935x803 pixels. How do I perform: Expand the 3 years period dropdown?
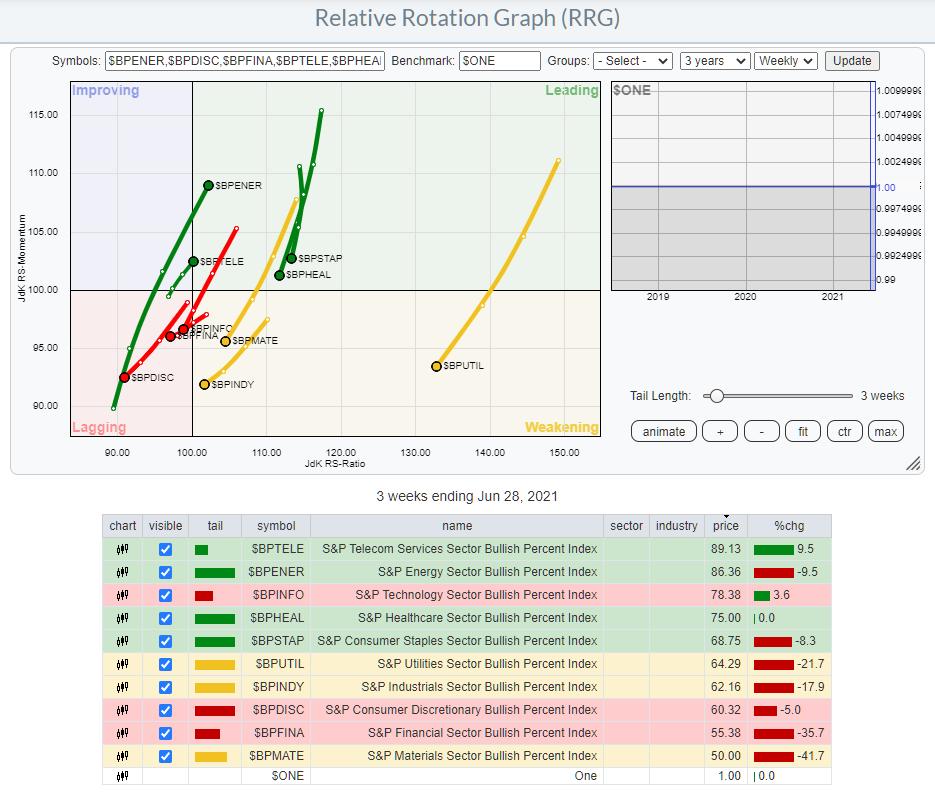714,61
